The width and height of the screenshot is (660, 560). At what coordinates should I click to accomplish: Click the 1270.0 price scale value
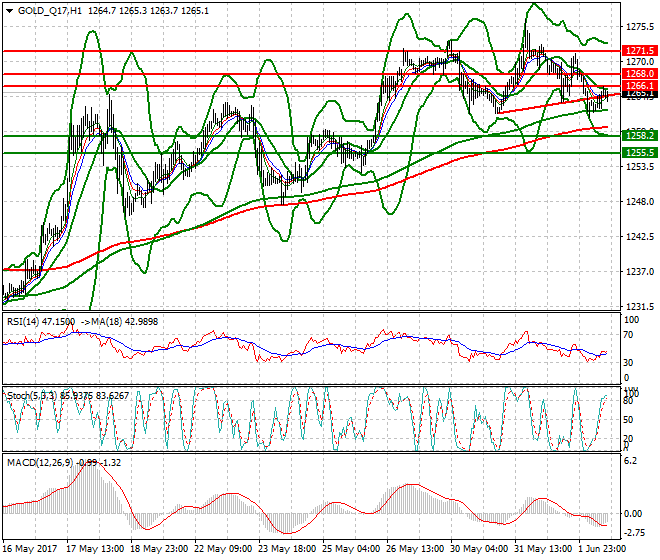(x=640, y=62)
